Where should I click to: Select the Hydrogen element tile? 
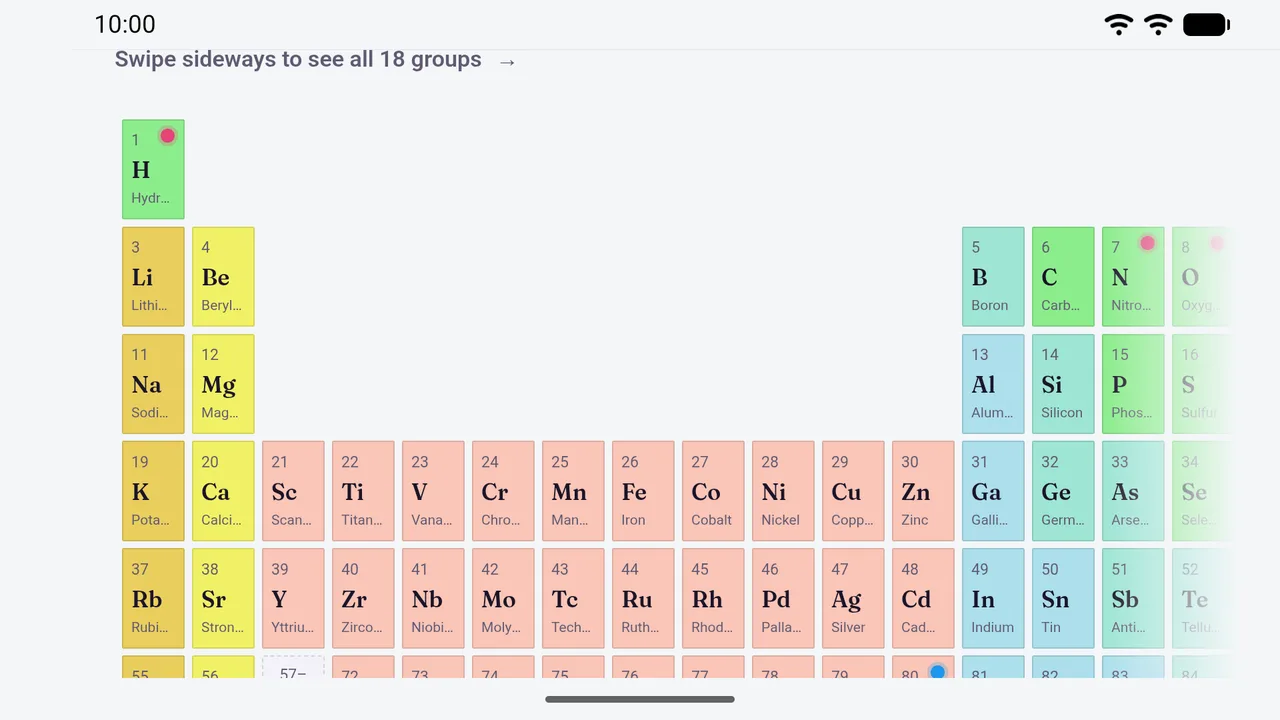153,169
